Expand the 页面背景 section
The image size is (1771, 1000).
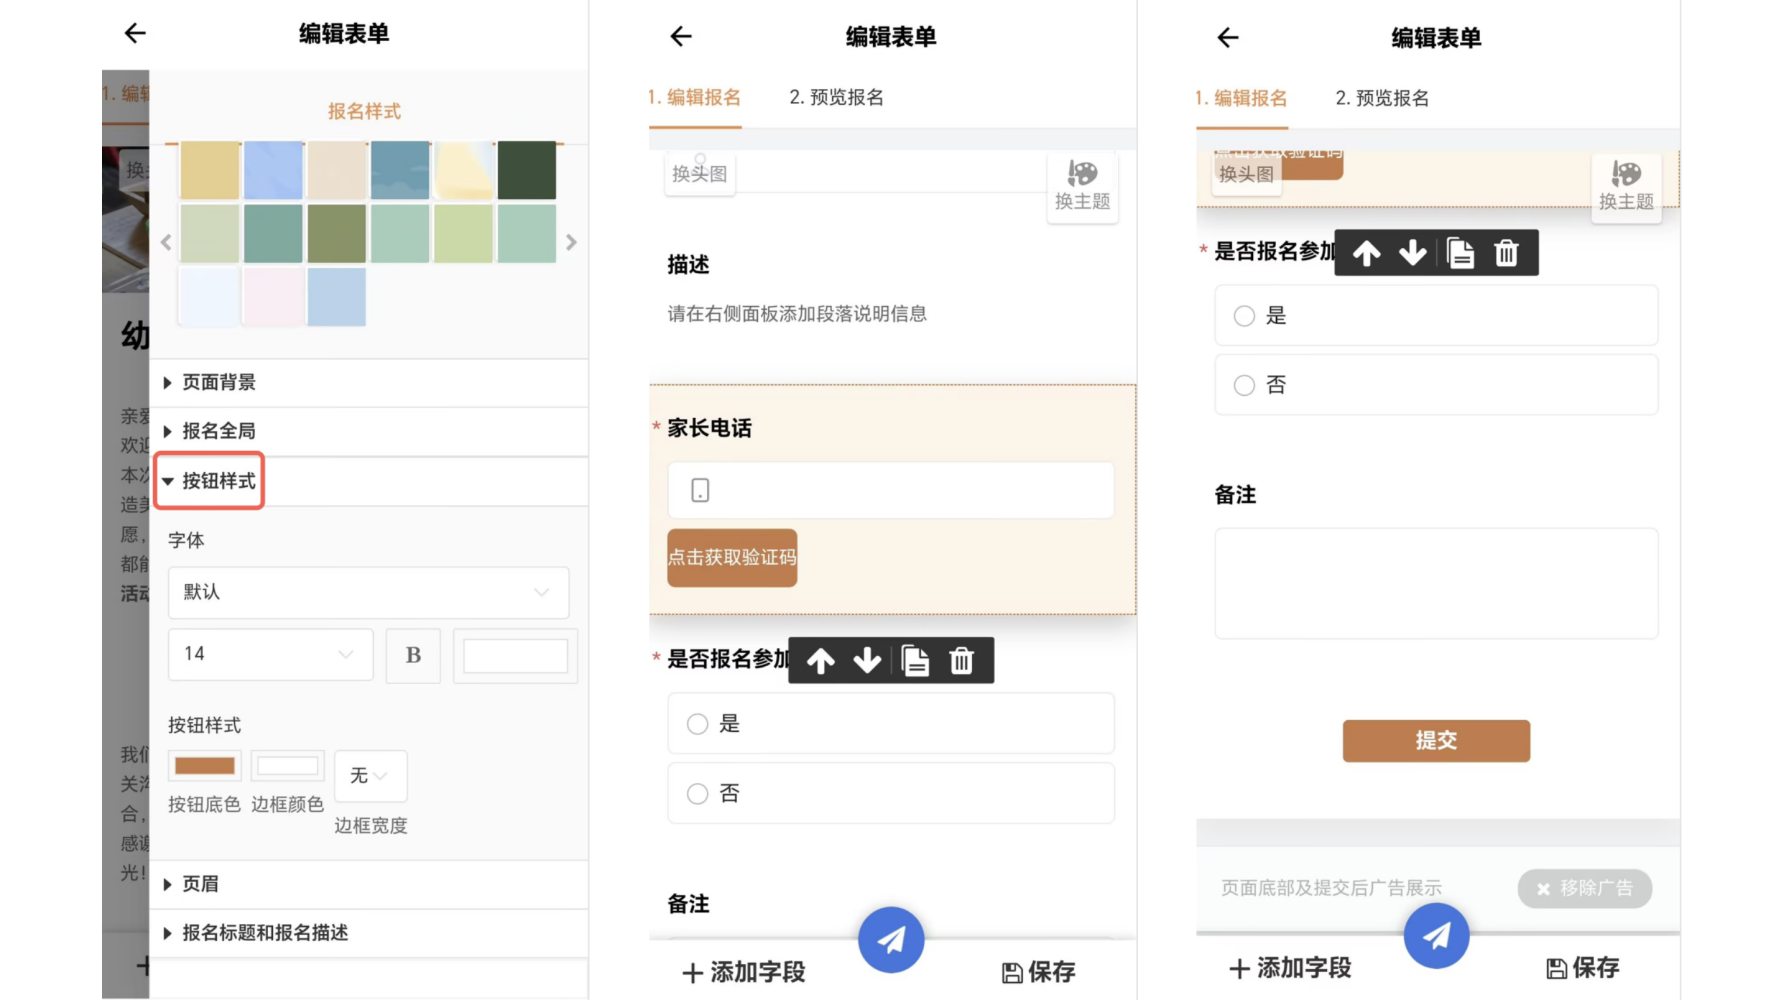[218, 382]
